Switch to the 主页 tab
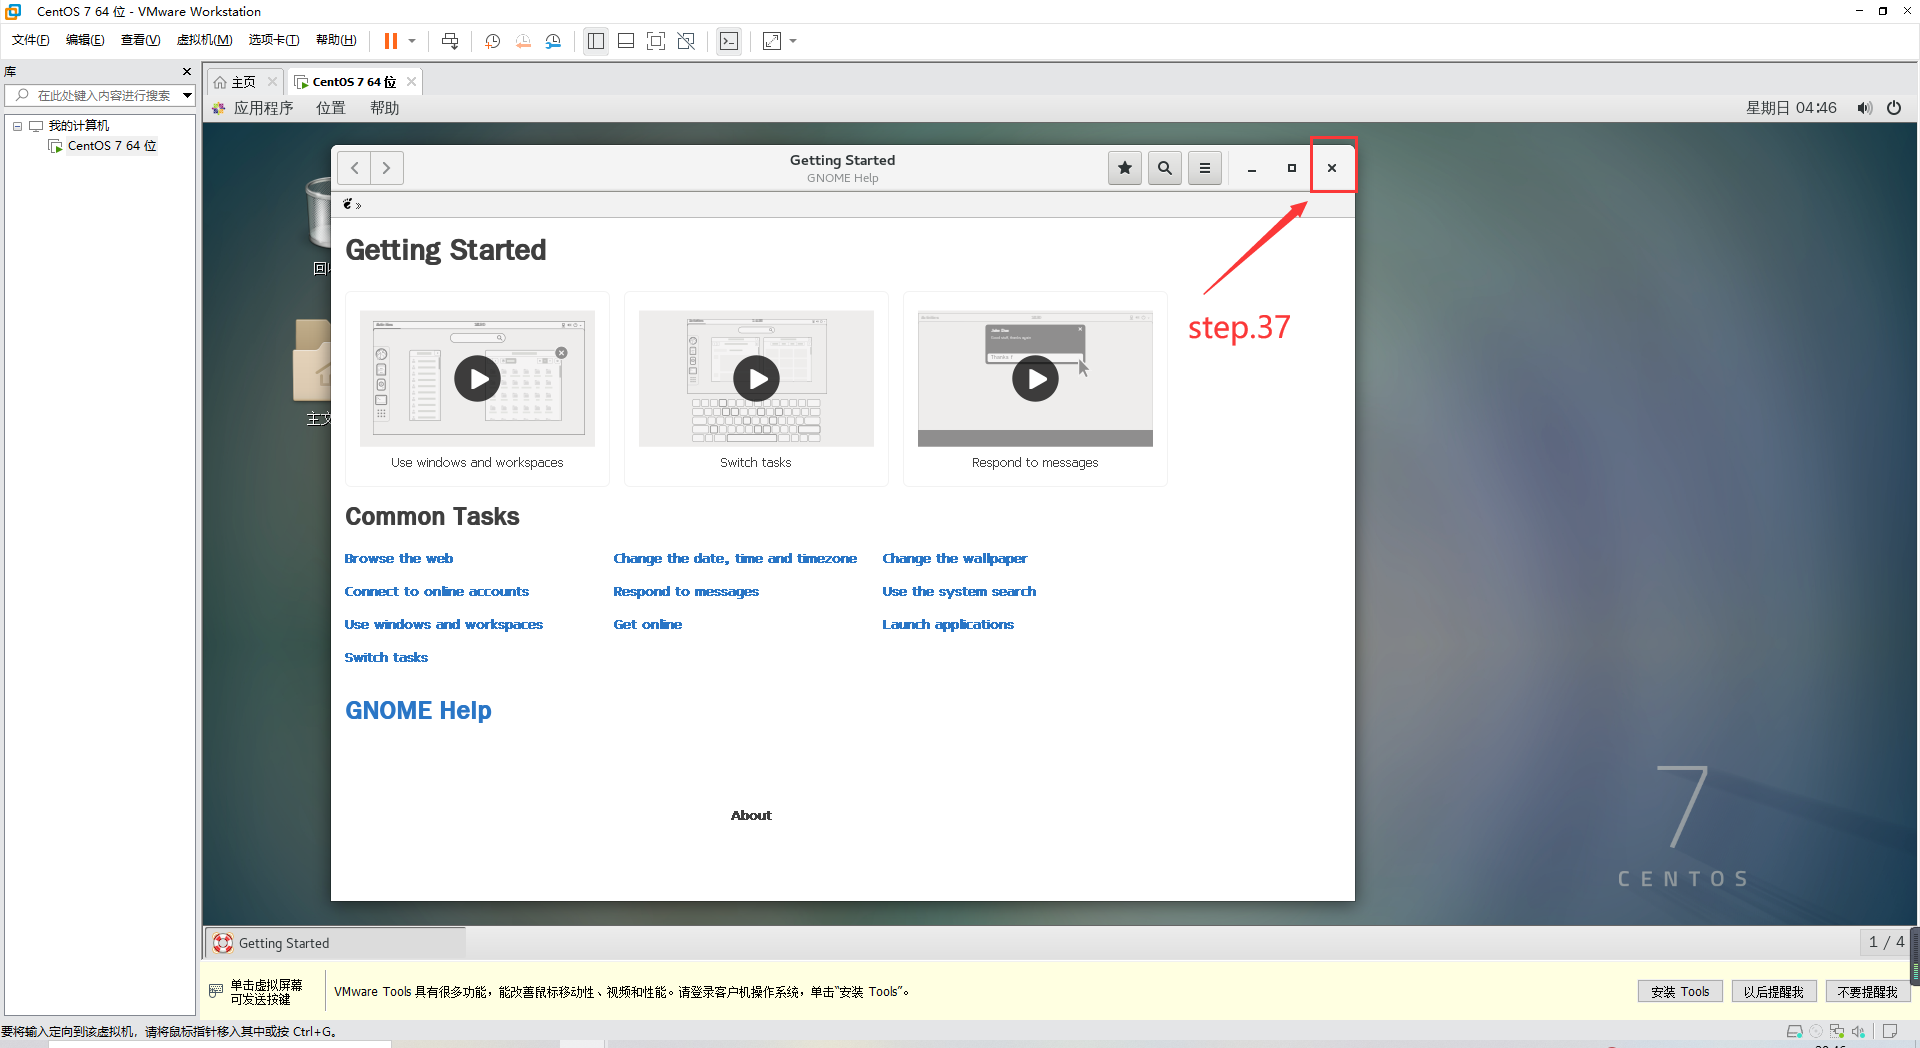Screen dimensions: 1920x1048 (243, 82)
